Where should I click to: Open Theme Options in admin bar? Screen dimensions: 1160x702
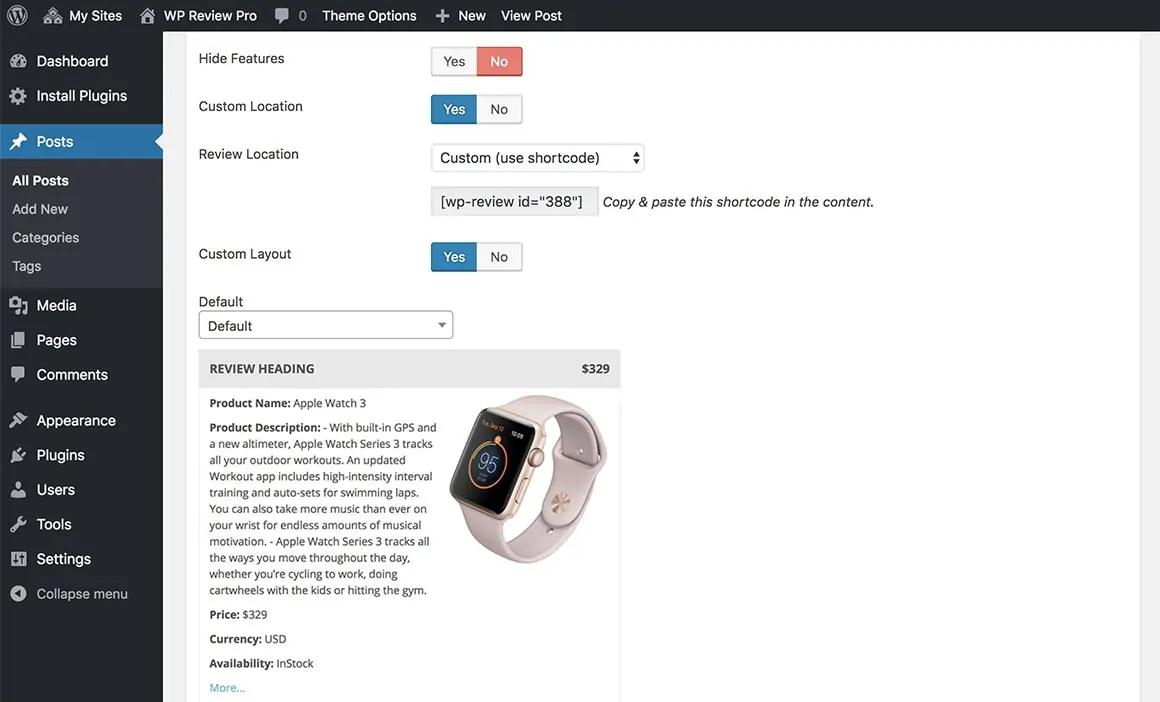pyautogui.click(x=369, y=16)
